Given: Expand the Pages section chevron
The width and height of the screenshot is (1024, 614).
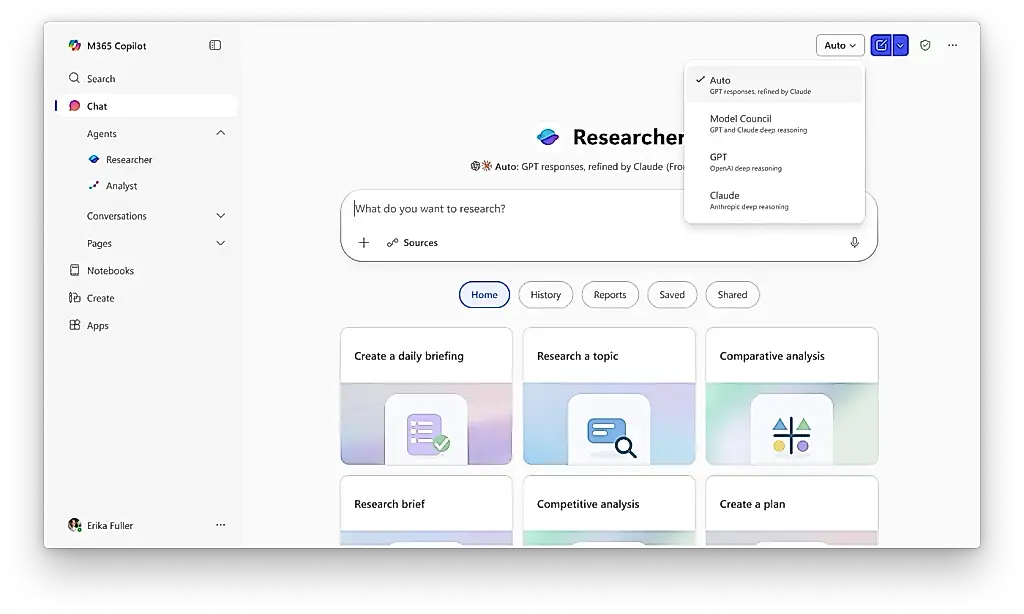Looking at the screenshot, I should click(221, 243).
